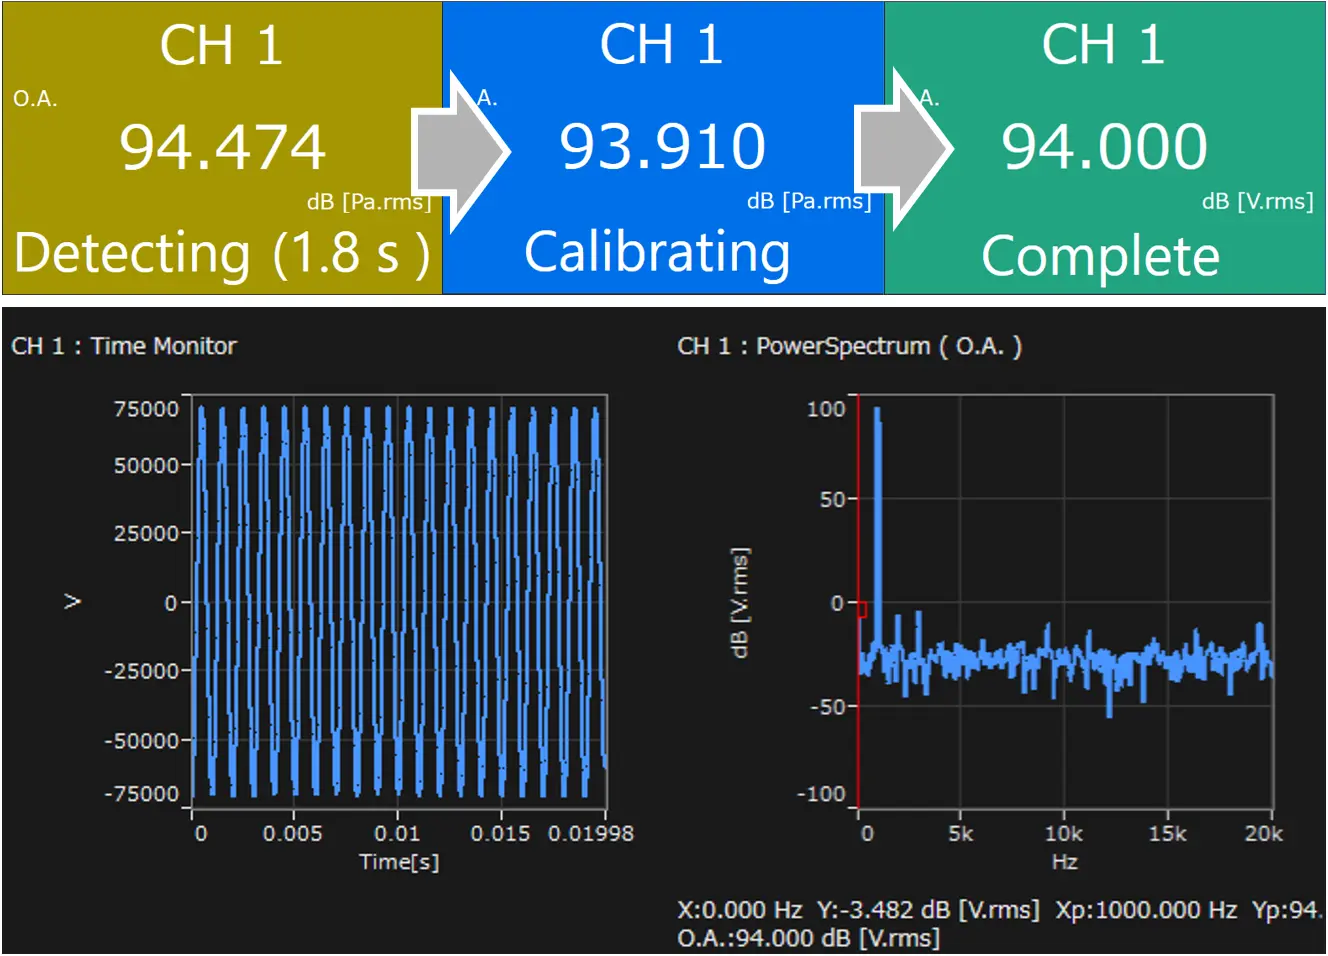Screen dimensions: 1328x956
Task: Click the 'Y:-3.482 dB [V.rms]' cursor readout
Action: (x=928, y=910)
